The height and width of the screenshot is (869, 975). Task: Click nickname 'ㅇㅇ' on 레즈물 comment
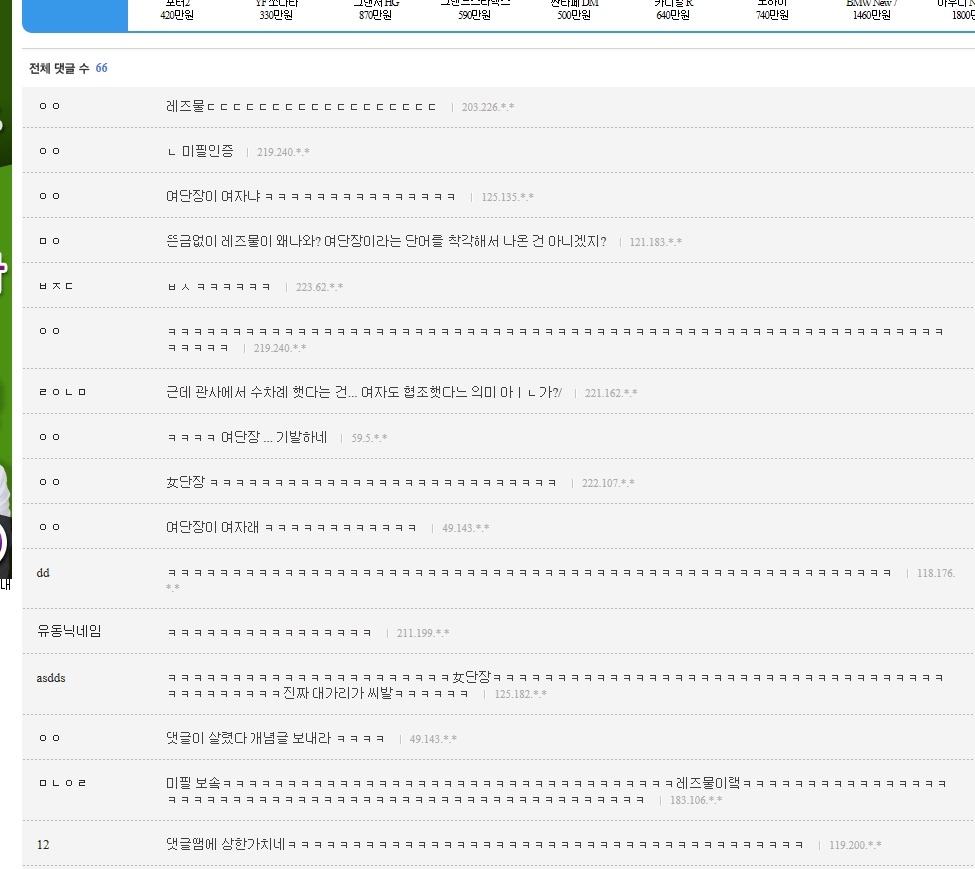point(50,106)
